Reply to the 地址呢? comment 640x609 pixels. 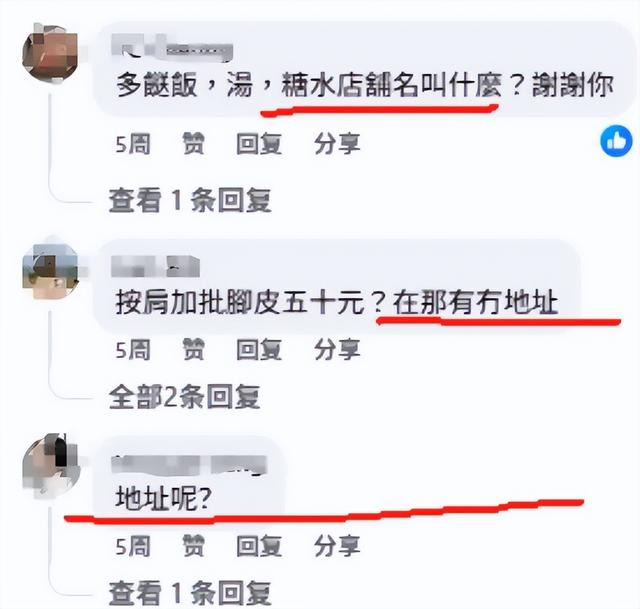[259, 546]
